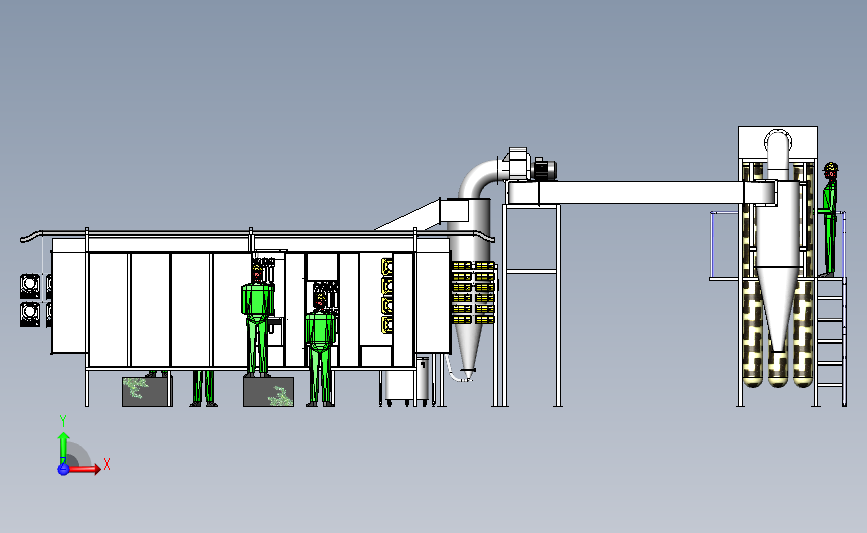
Task: Select the leftmost gray powder box under the booth
Action: point(147,392)
